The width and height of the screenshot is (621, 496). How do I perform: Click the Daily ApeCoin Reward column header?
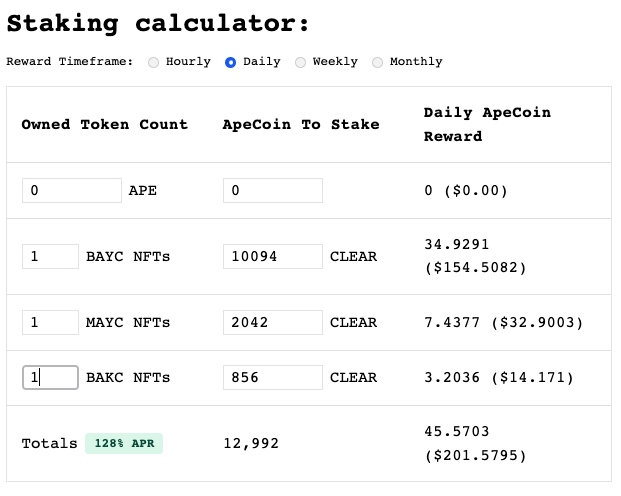coord(487,124)
